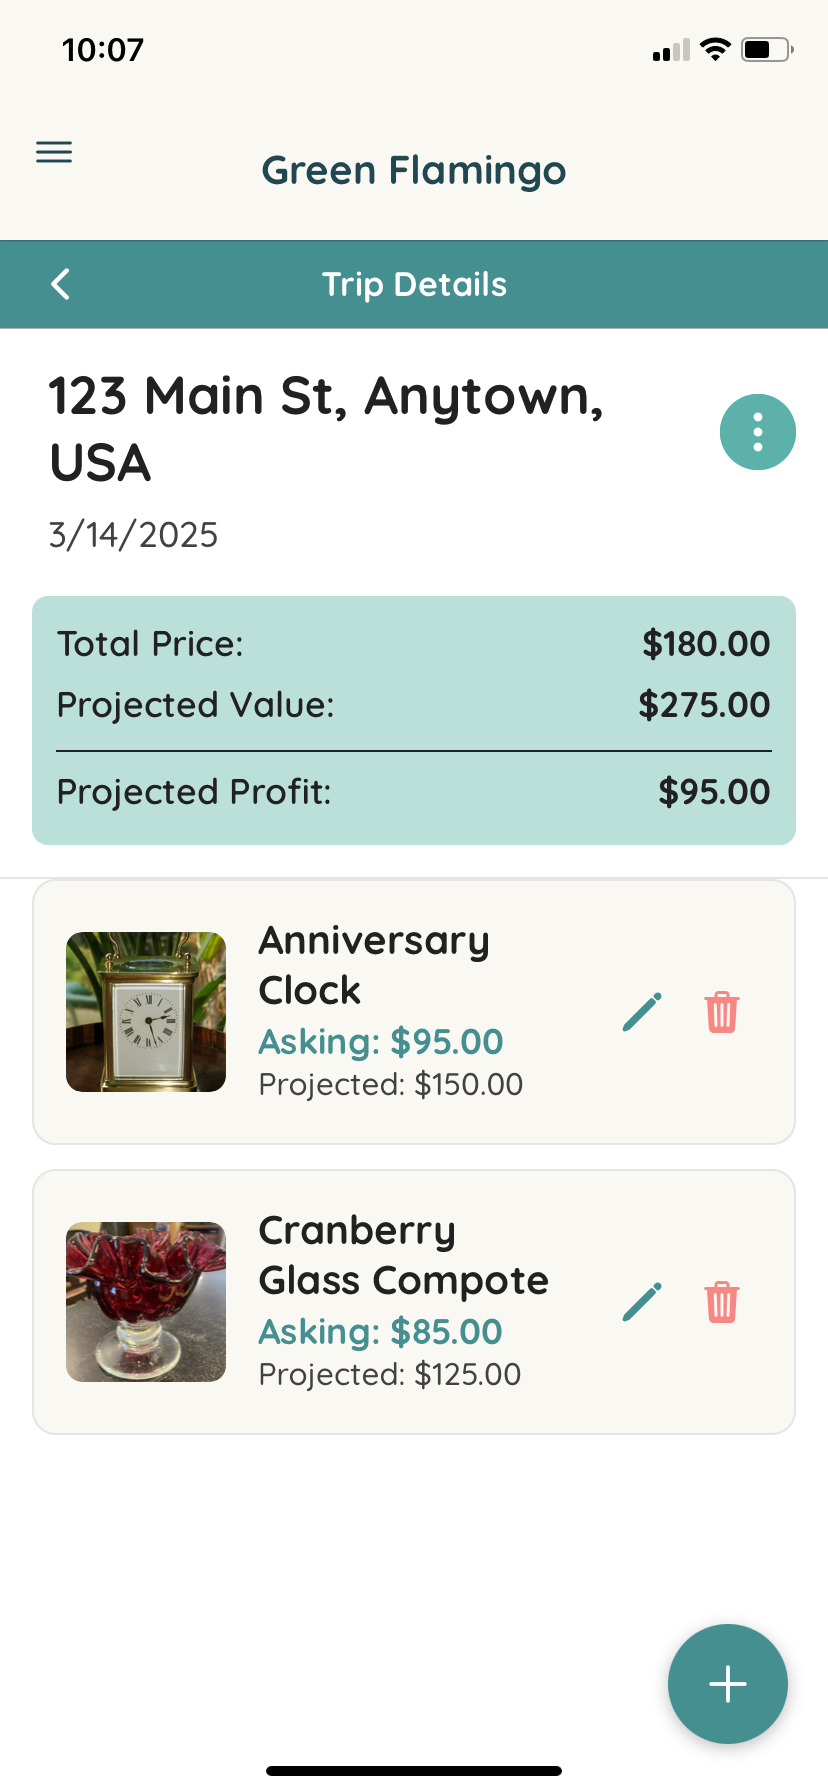Tap the battery status icon

(x=767, y=49)
